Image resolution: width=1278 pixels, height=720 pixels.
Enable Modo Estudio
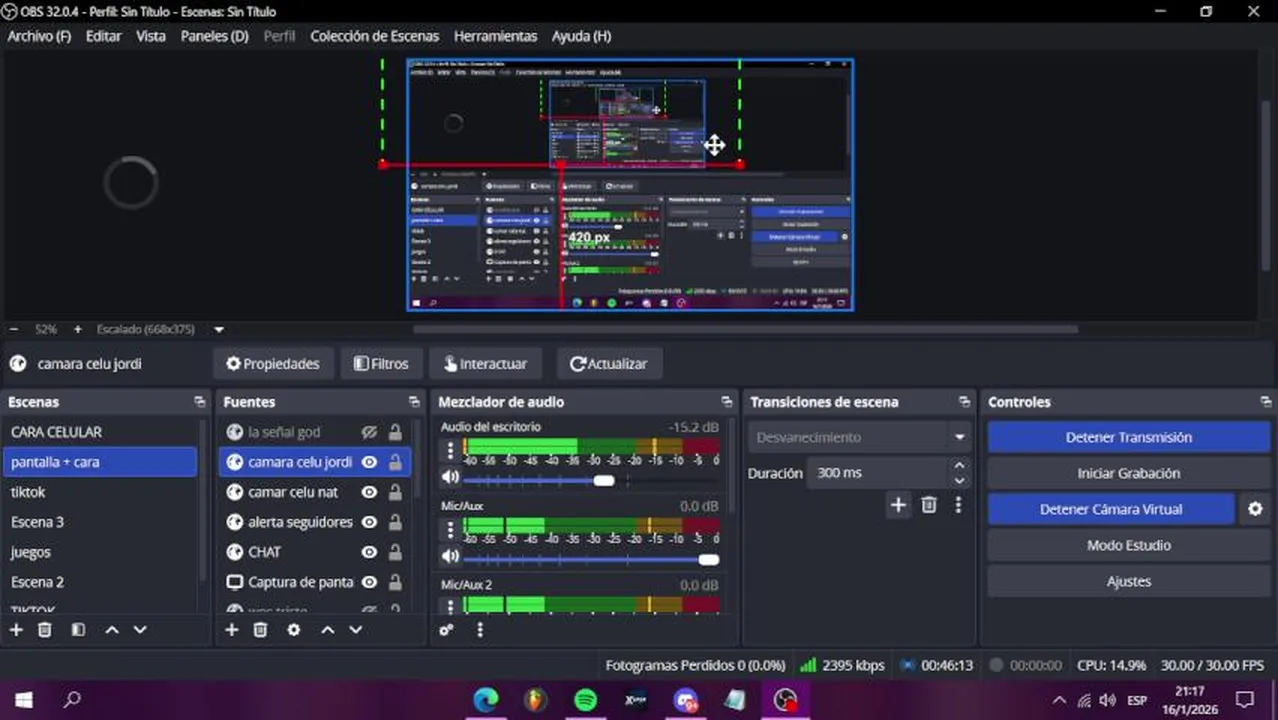pos(1128,545)
